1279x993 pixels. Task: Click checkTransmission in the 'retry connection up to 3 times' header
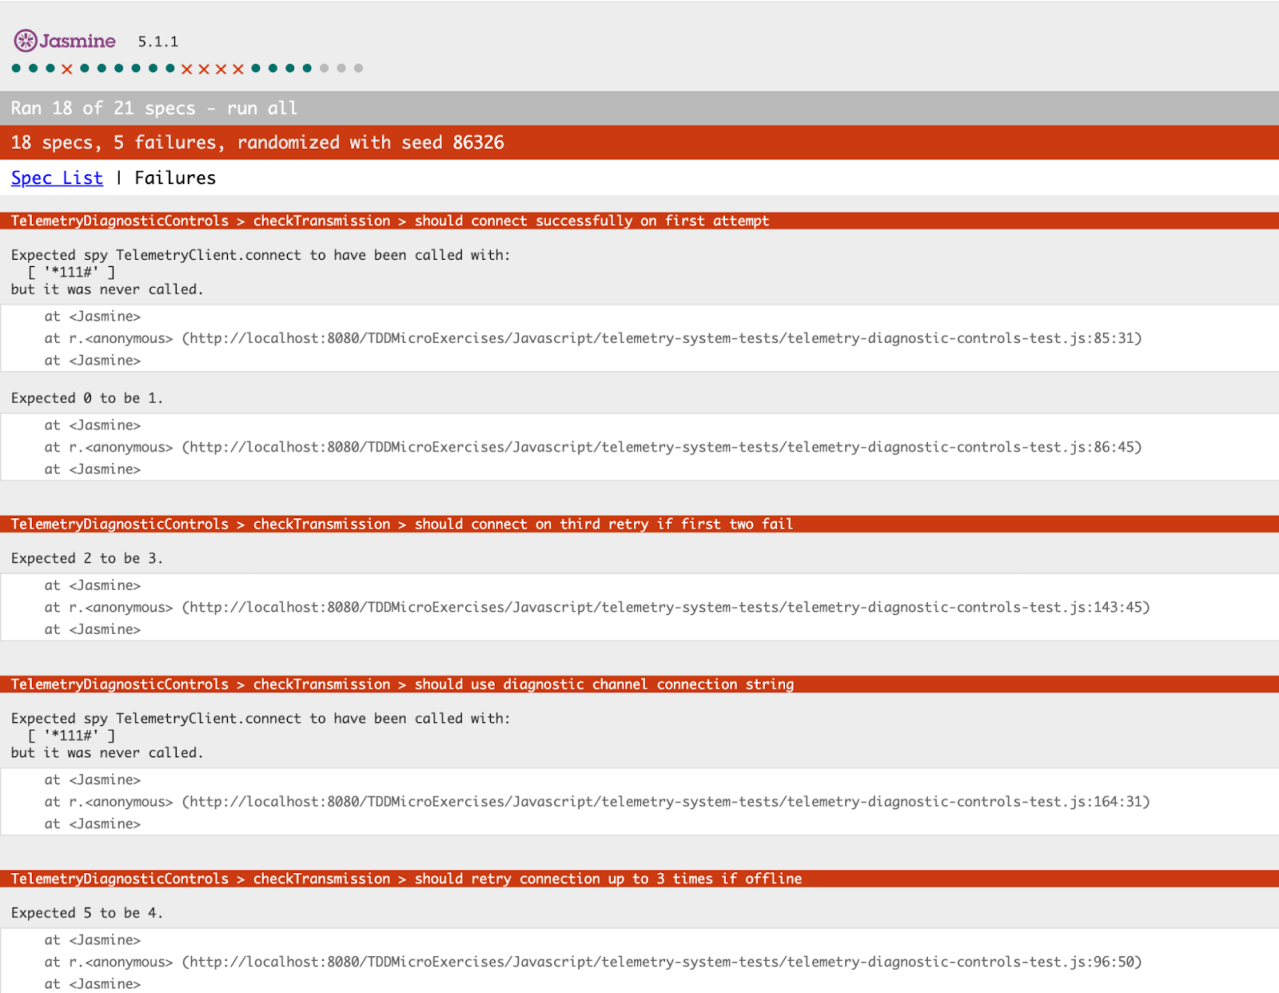322,879
